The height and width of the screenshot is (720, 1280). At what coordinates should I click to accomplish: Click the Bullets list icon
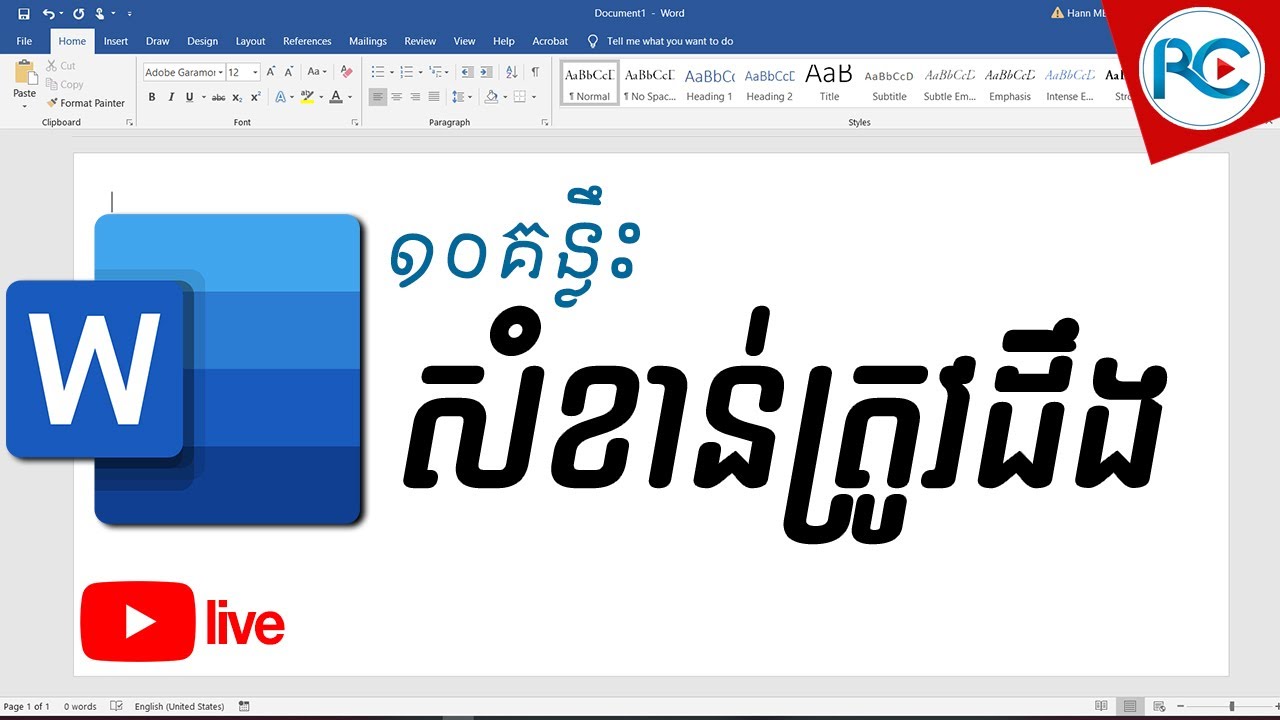point(378,72)
